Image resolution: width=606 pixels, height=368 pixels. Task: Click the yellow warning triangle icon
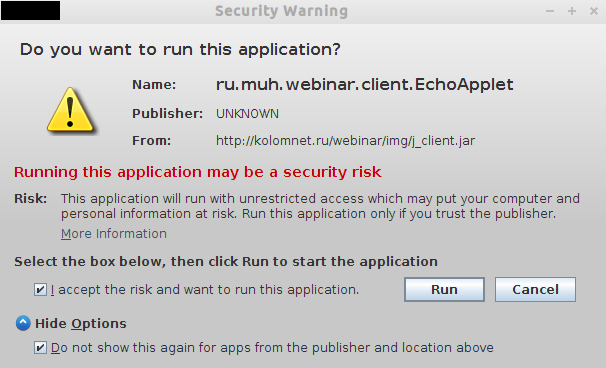pyautogui.click(x=70, y=110)
